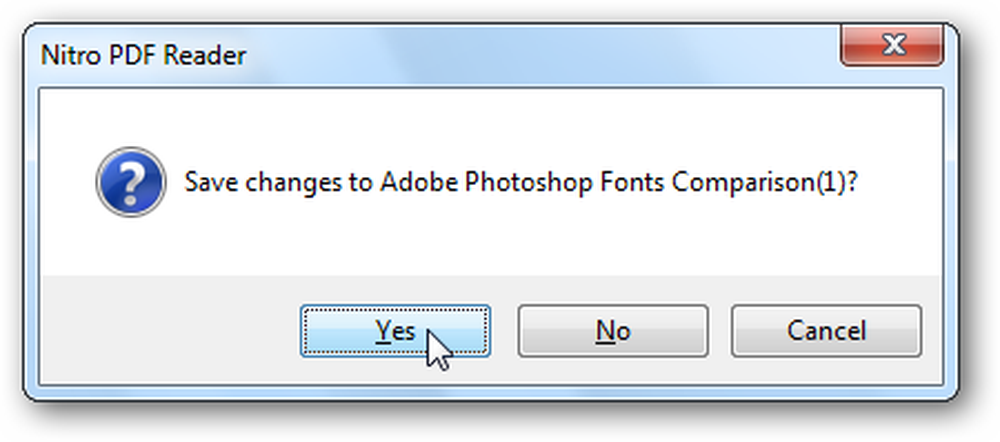Cancel the save prompt
This screenshot has width=1000, height=442.
click(x=827, y=331)
